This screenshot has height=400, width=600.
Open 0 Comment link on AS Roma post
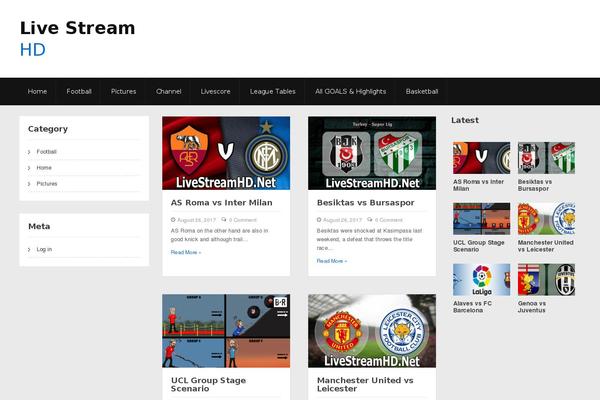pos(243,220)
